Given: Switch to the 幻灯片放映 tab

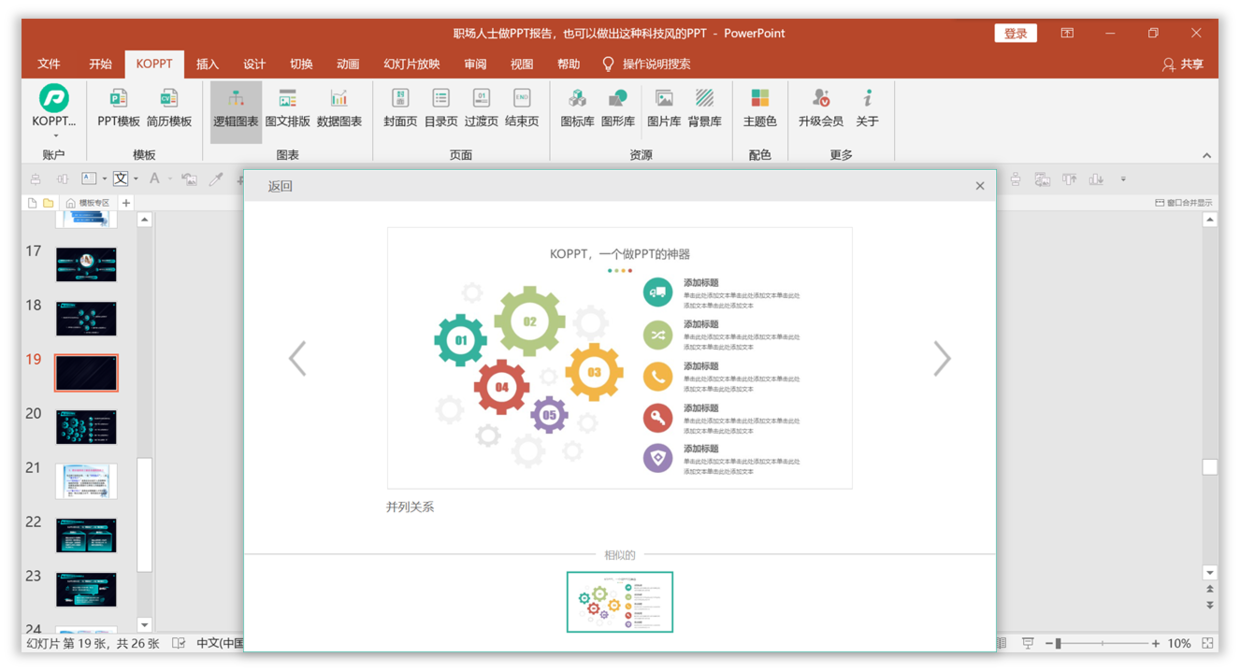Looking at the screenshot, I should (x=412, y=64).
